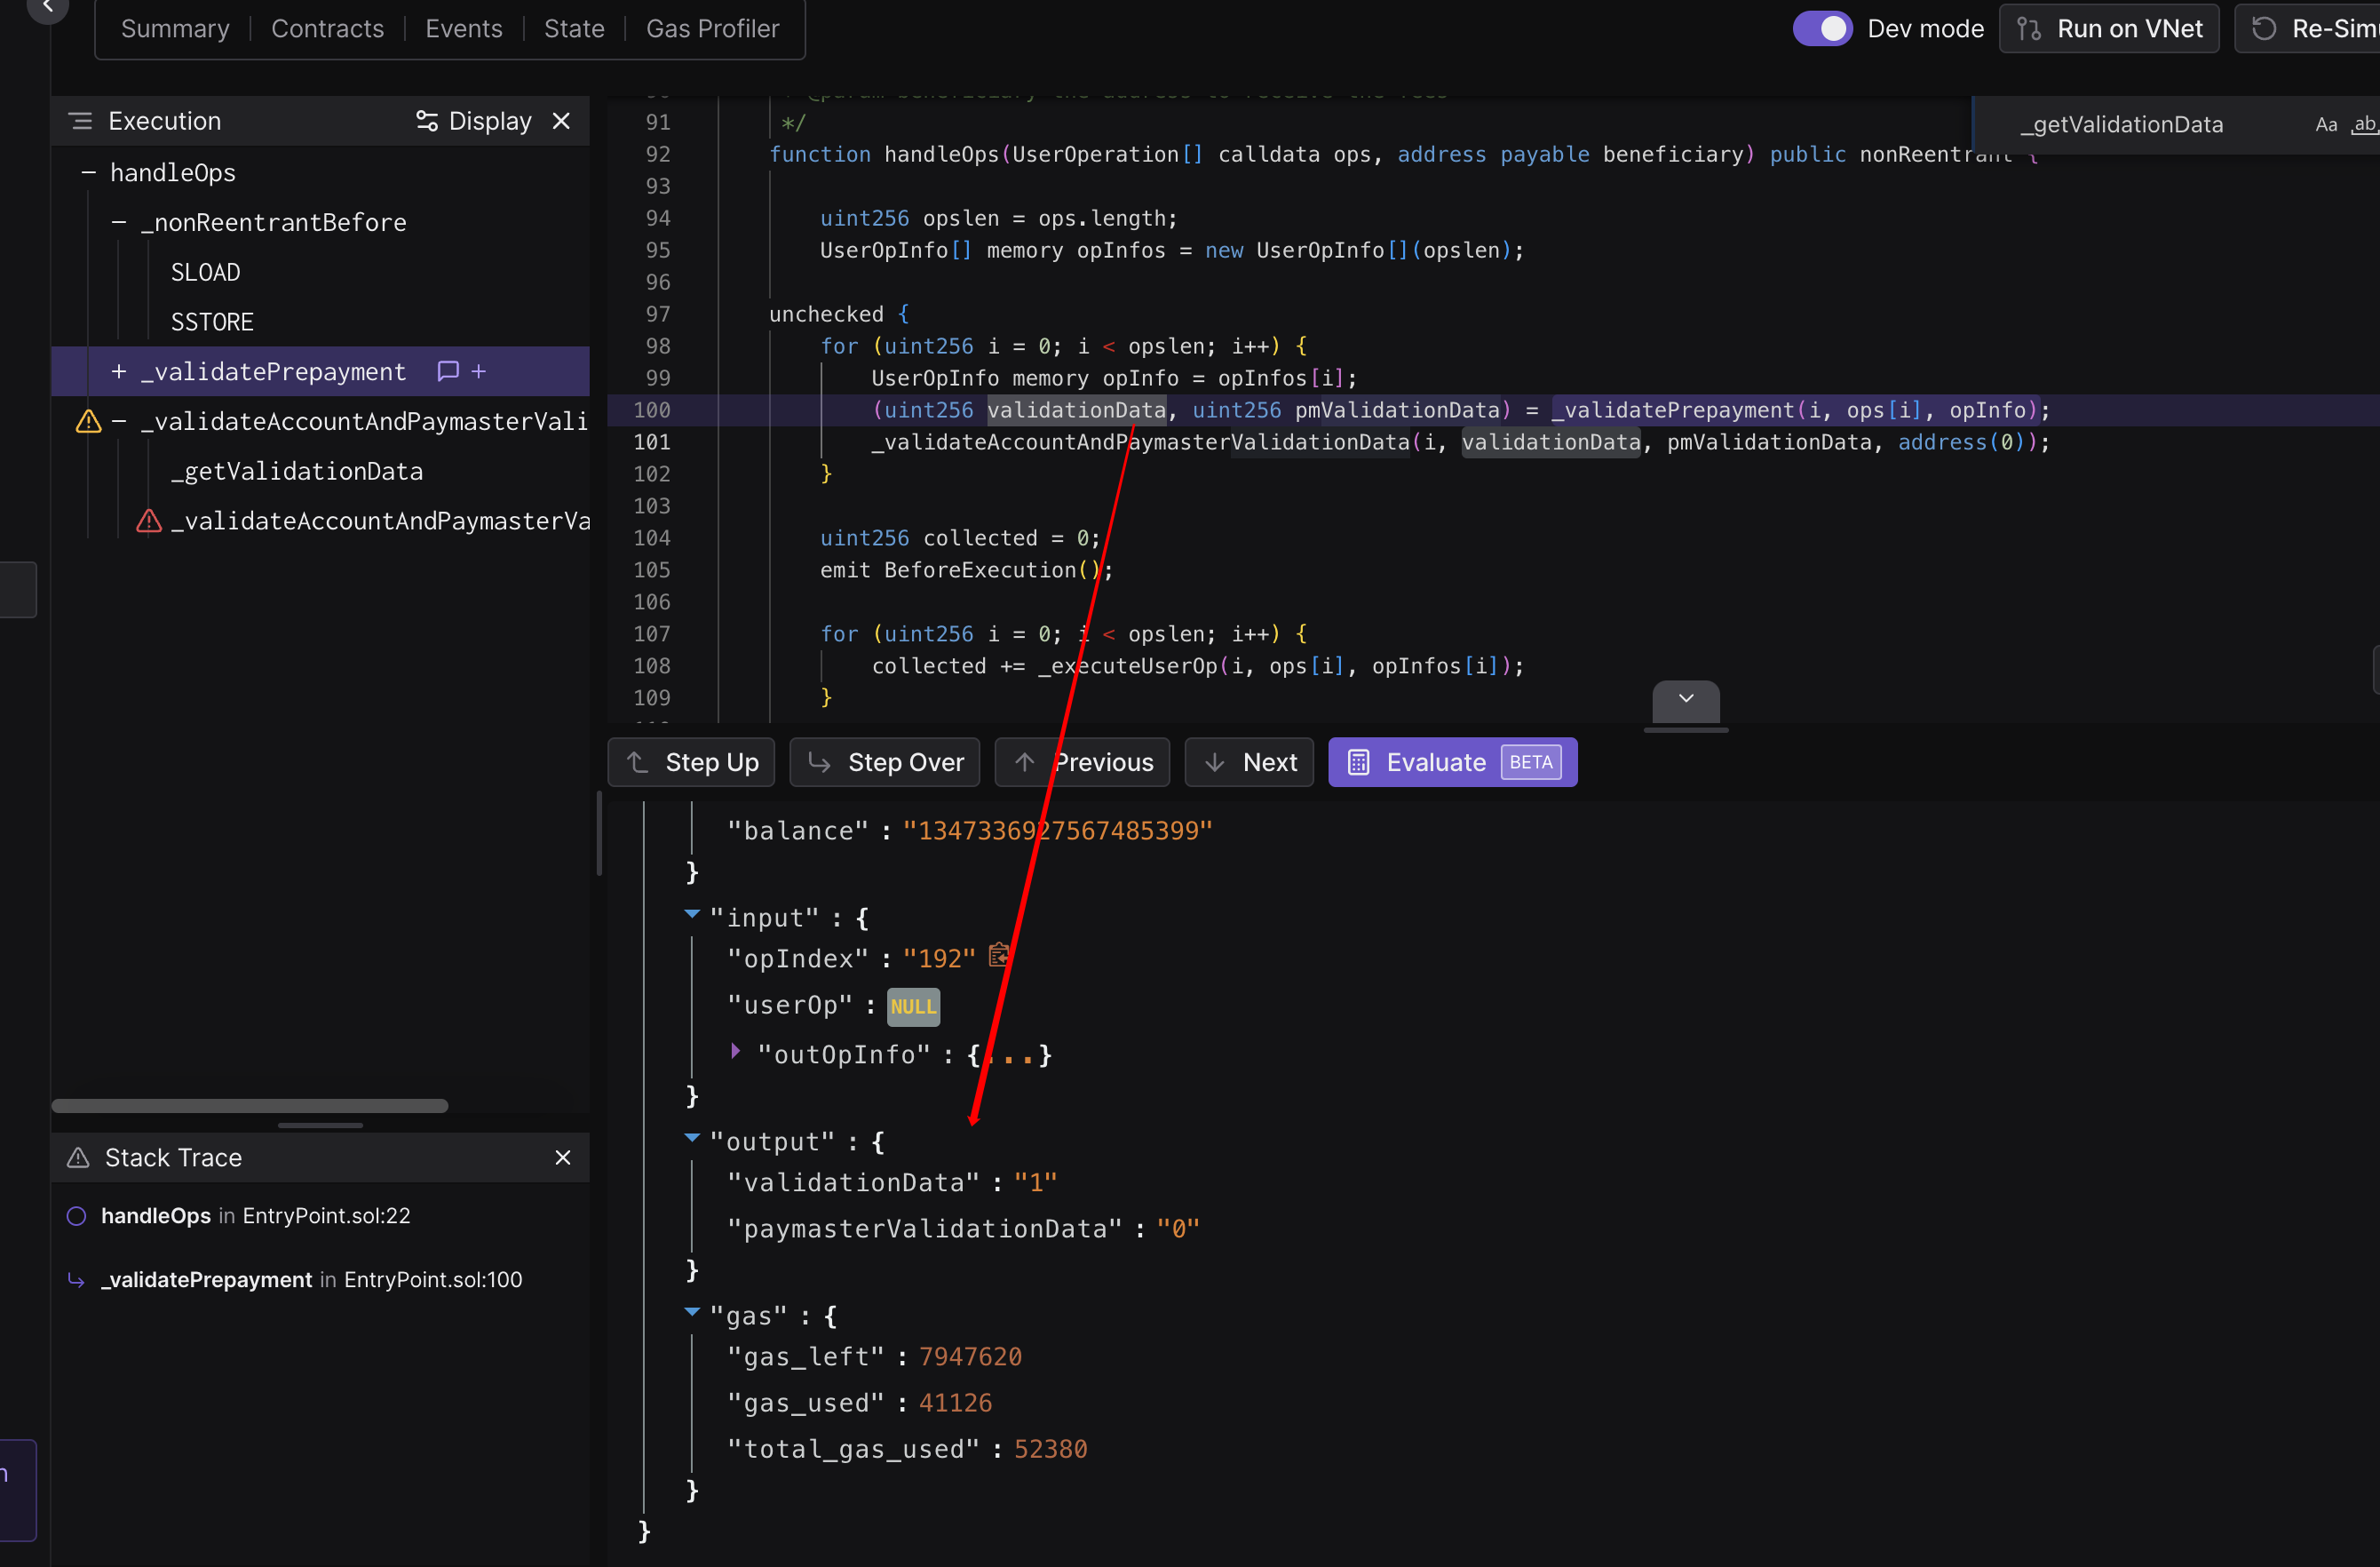2380x1567 pixels.
Task: Select the SSTORE trace row
Action: 212,322
